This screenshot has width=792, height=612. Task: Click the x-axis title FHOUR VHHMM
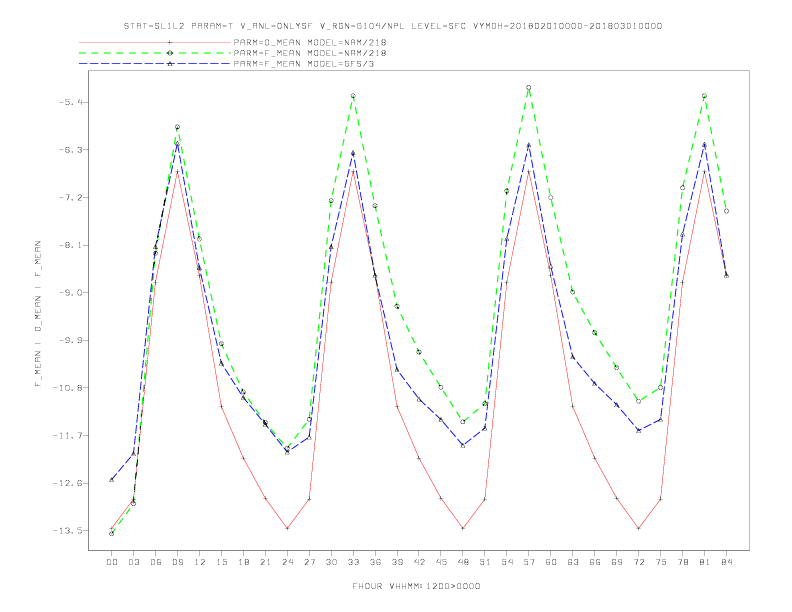click(x=416, y=586)
